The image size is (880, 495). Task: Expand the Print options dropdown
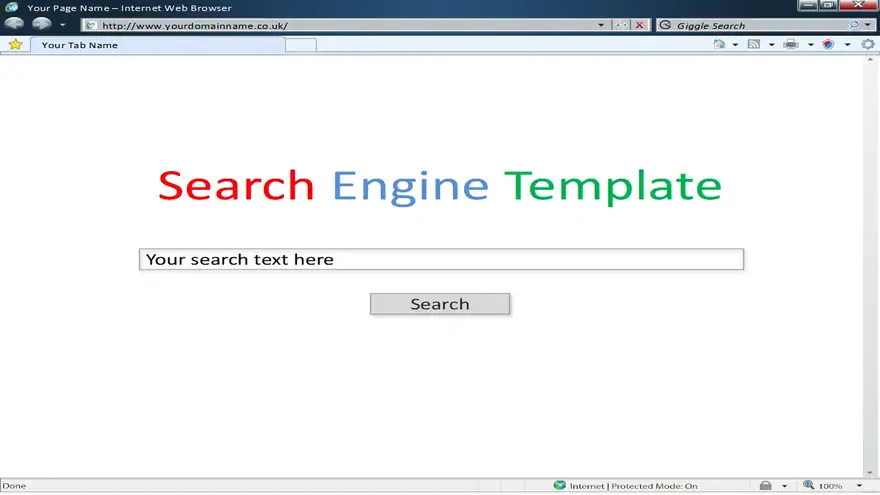tap(810, 45)
